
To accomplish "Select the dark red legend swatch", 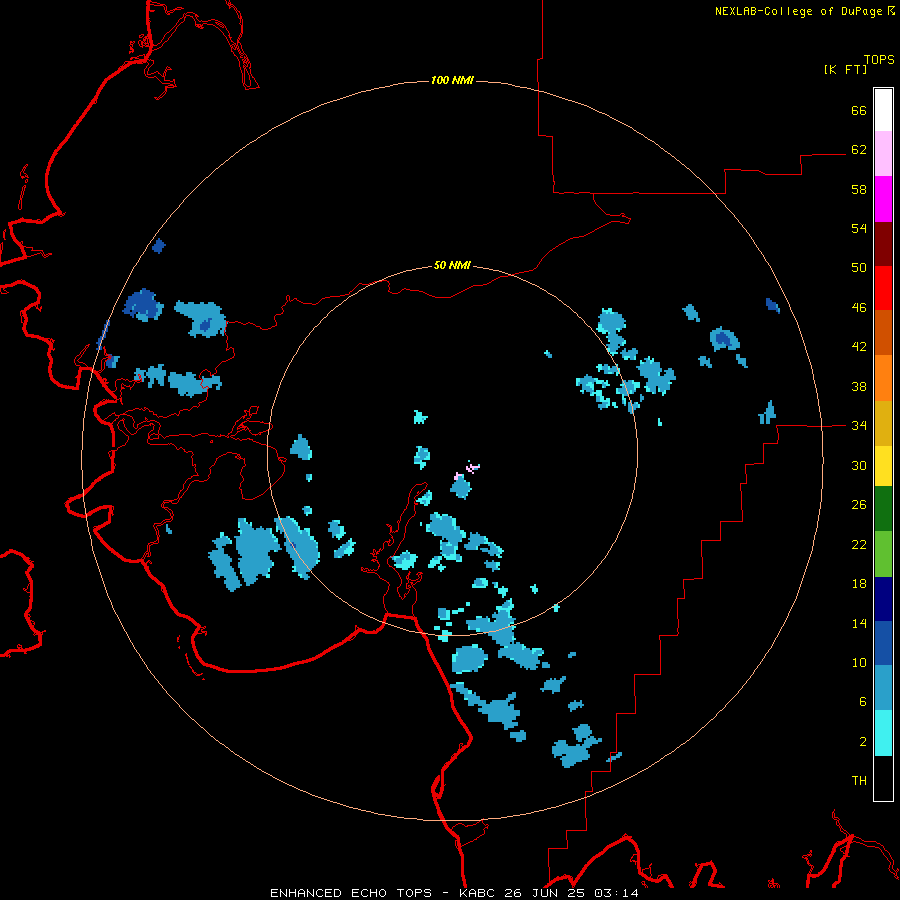I will pyautogui.click(x=883, y=243).
